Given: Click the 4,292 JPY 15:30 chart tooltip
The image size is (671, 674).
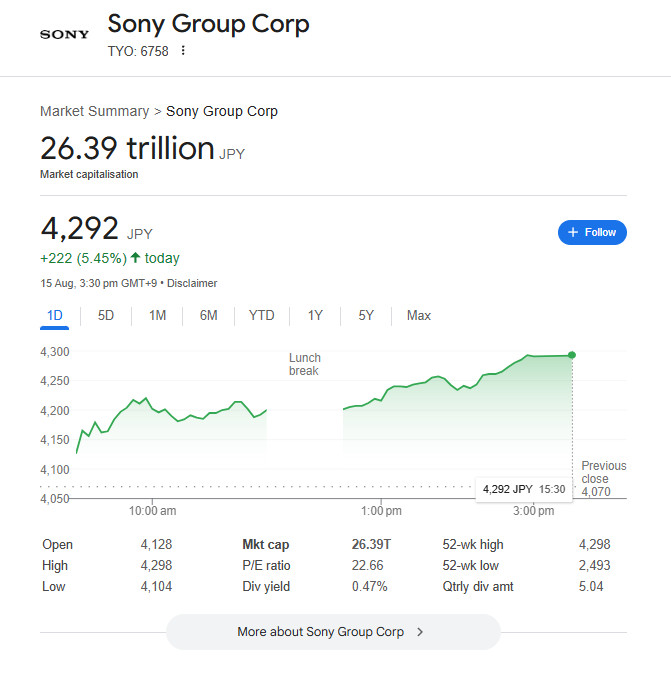Looking at the screenshot, I should coord(523,489).
